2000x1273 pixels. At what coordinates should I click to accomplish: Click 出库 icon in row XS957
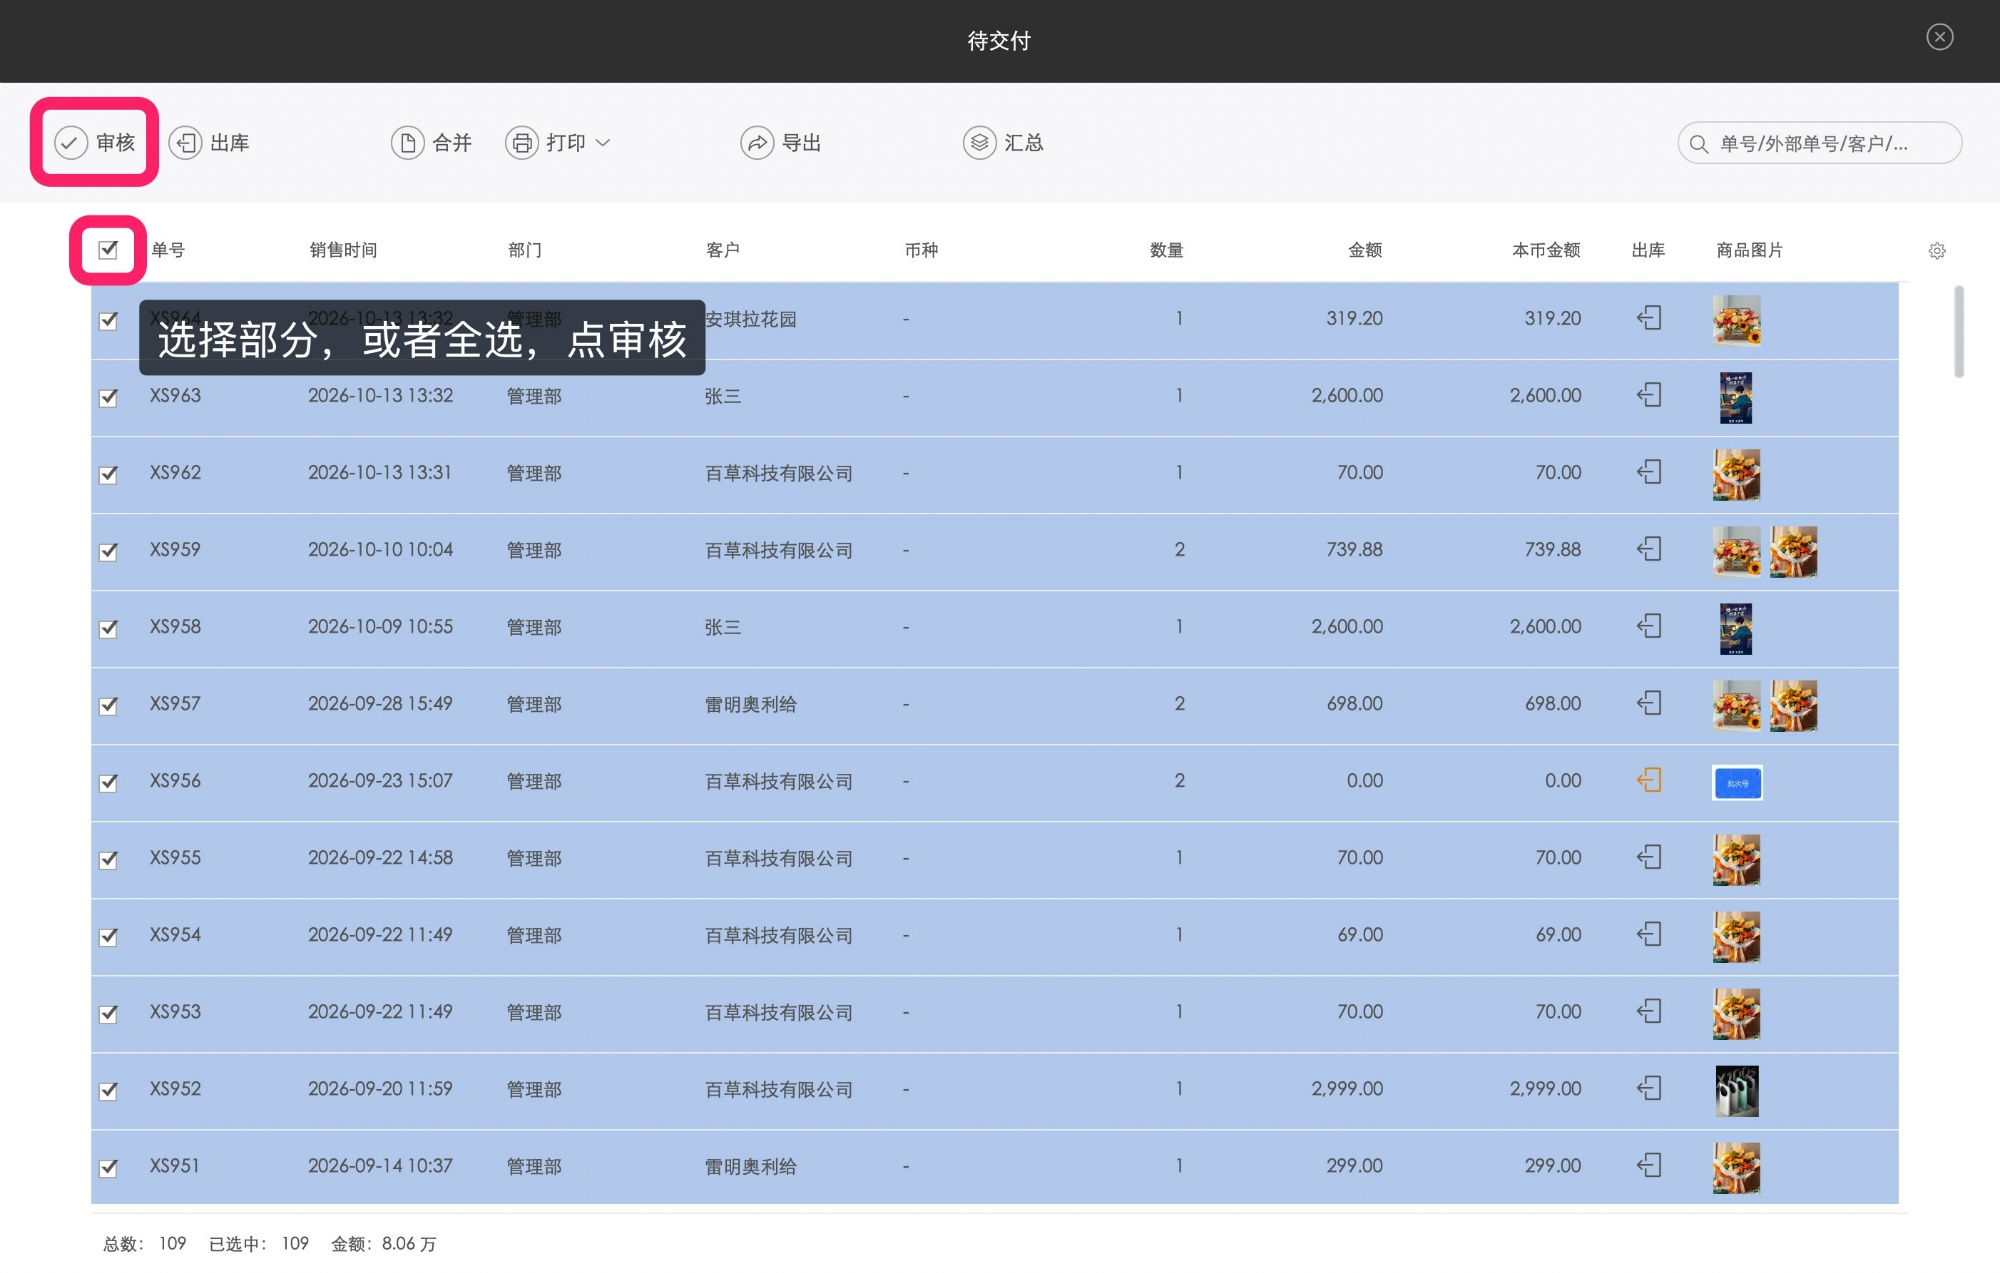(1649, 703)
